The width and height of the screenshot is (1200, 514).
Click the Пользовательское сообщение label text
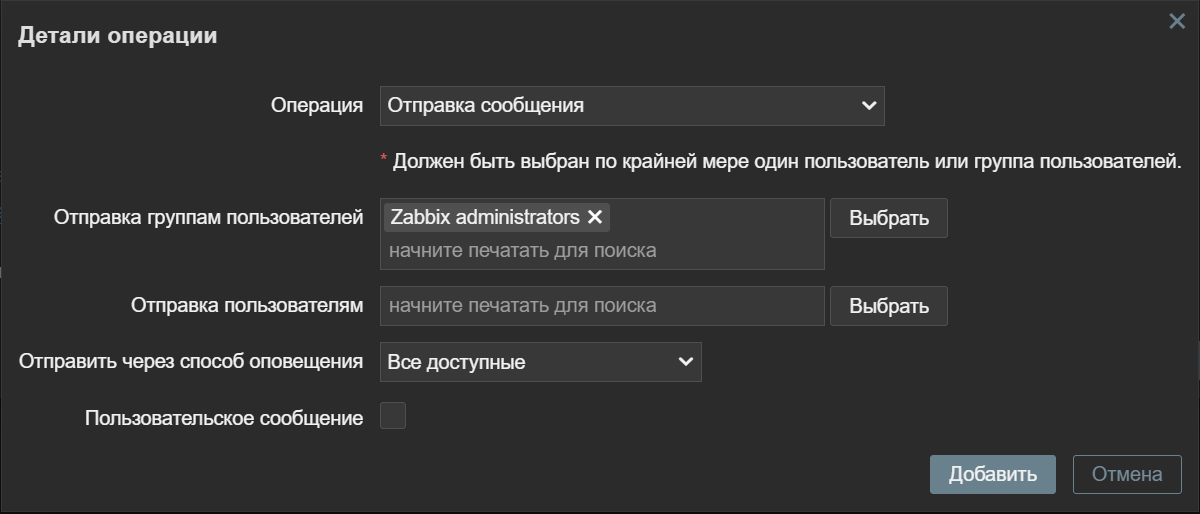[223, 418]
